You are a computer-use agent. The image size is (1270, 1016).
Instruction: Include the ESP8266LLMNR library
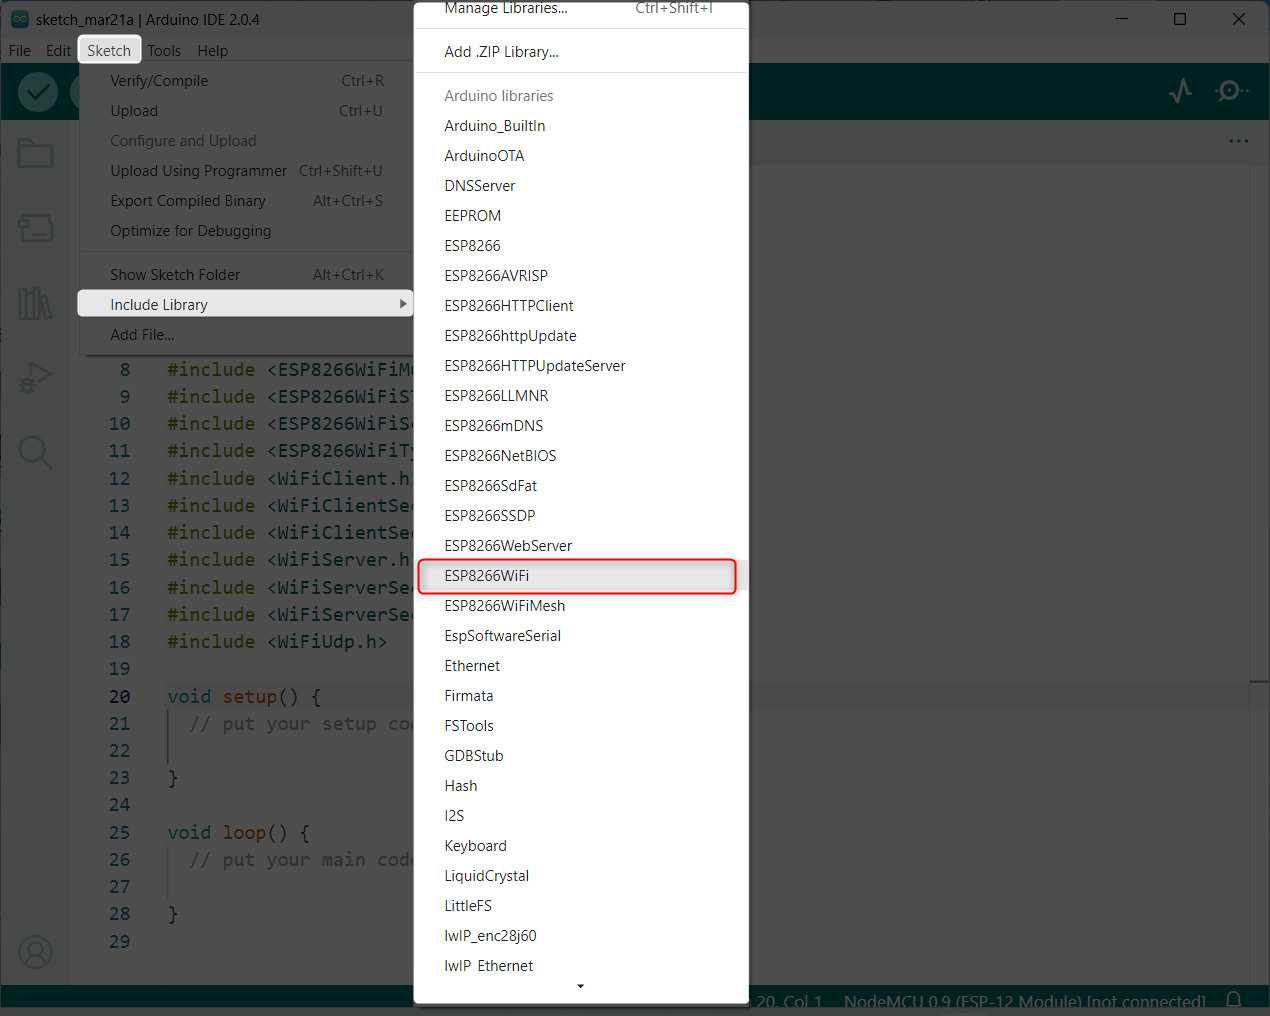pos(581,396)
